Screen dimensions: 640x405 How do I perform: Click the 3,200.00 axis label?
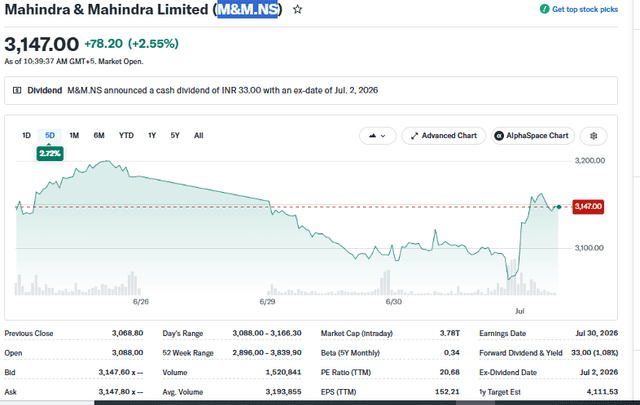click(590, 161)
